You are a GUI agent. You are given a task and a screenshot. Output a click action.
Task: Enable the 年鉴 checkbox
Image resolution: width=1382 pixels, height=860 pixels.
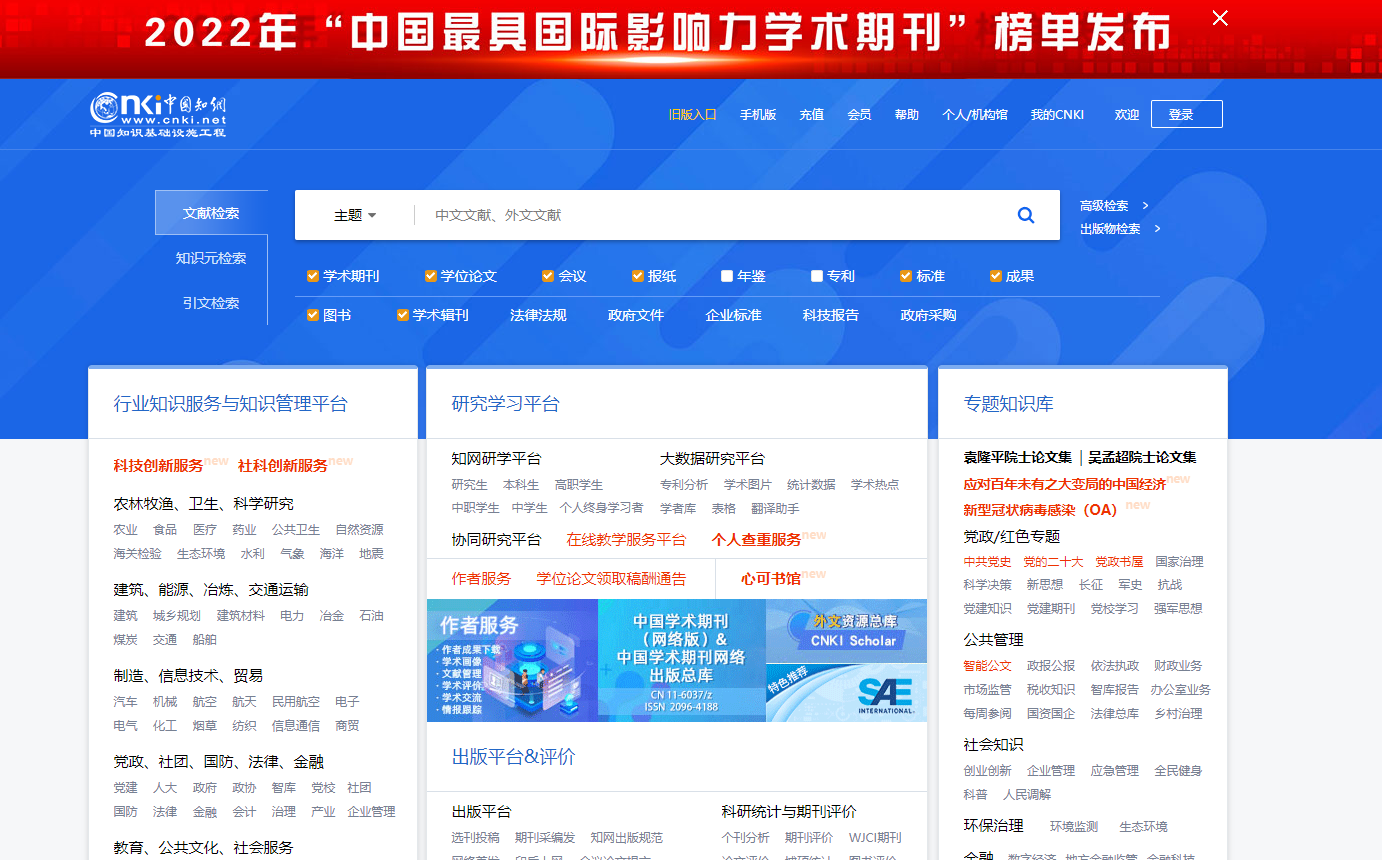(727, 276)
